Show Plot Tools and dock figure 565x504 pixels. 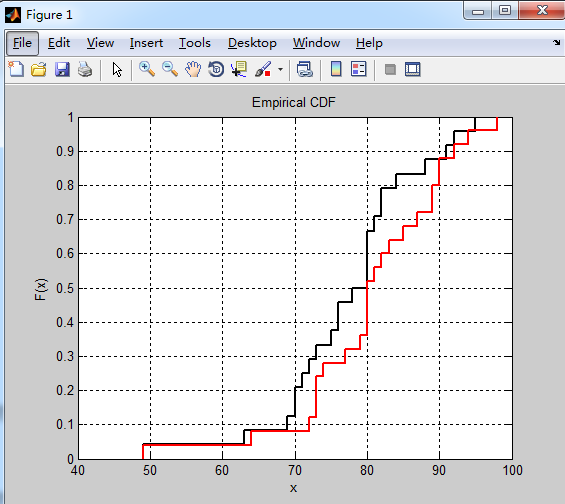pyautogui.click(x=413, y=69)
